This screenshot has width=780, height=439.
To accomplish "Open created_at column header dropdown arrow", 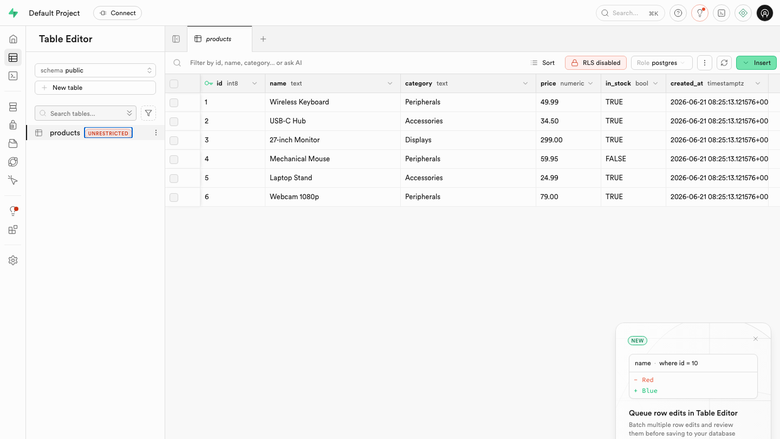I will coord(758,84).
